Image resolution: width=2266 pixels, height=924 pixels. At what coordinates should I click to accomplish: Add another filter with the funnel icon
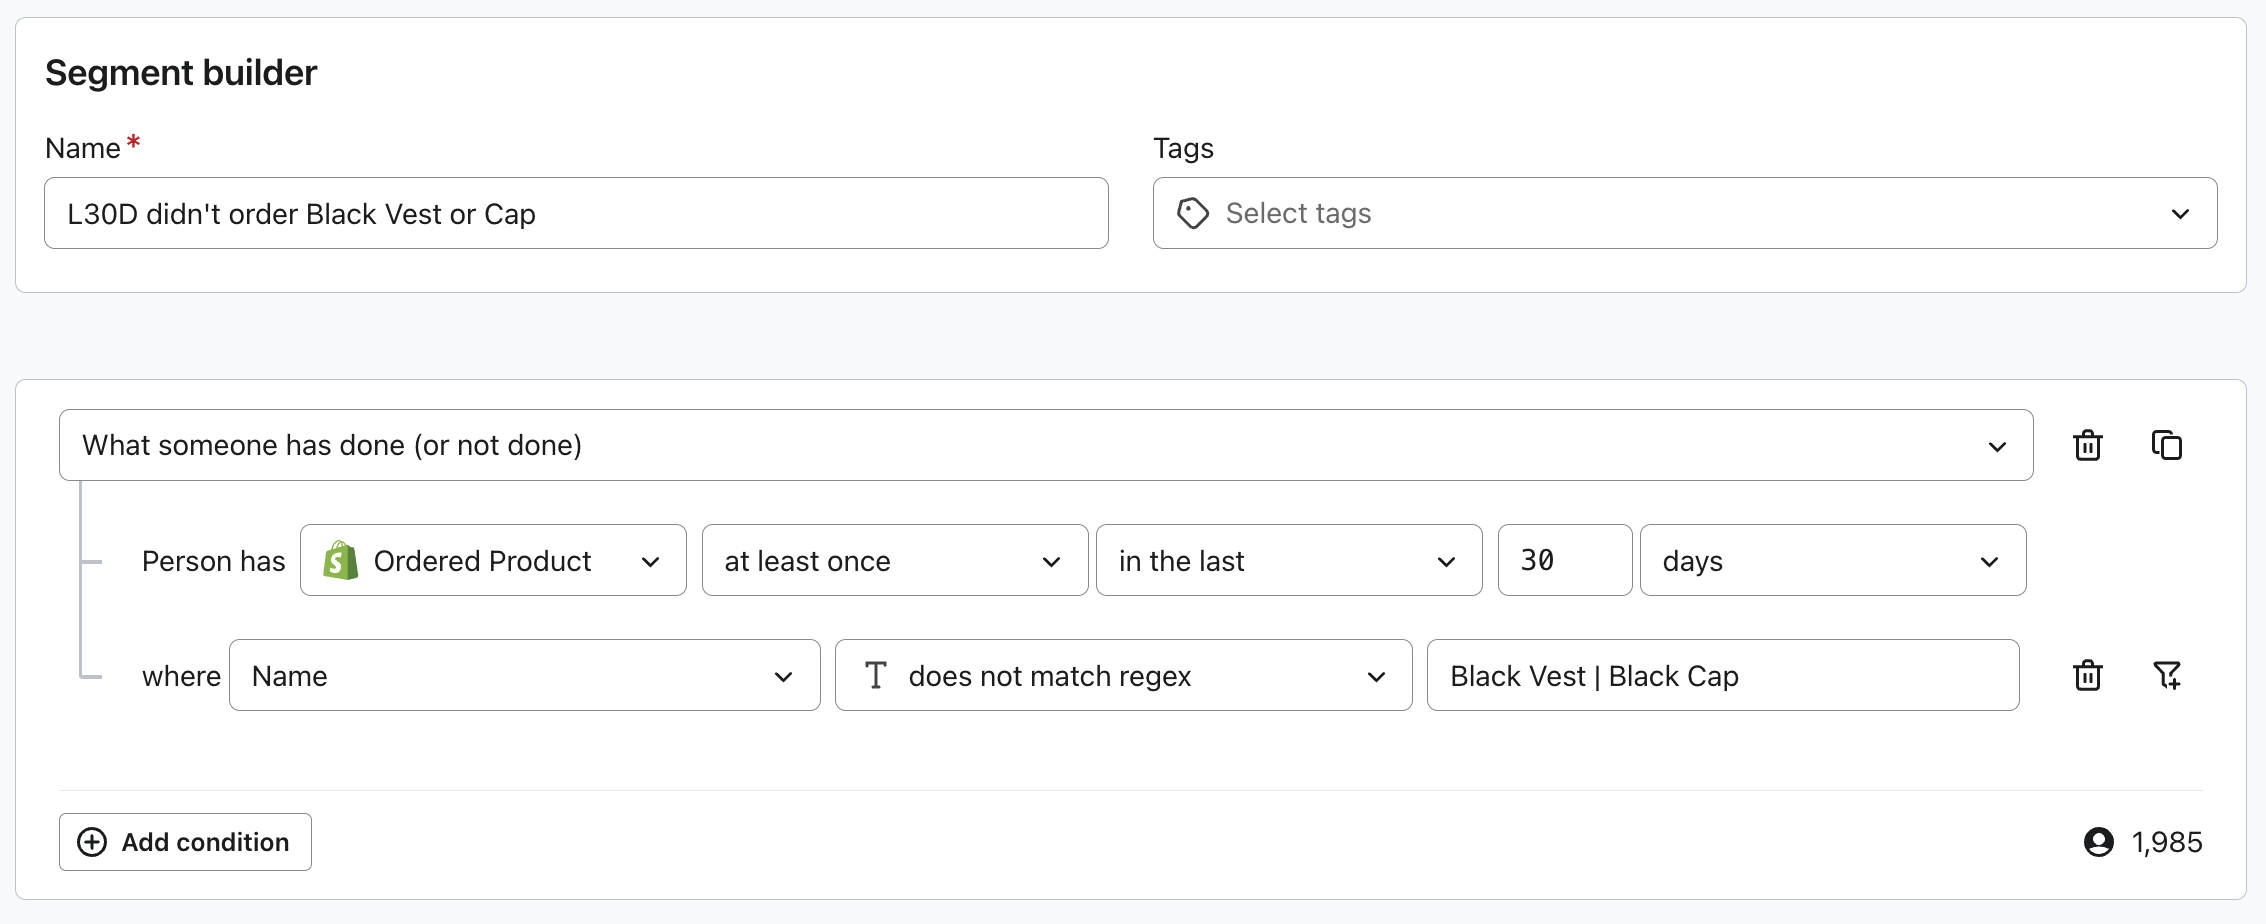pyautogui.click(x=2166, y=676)
